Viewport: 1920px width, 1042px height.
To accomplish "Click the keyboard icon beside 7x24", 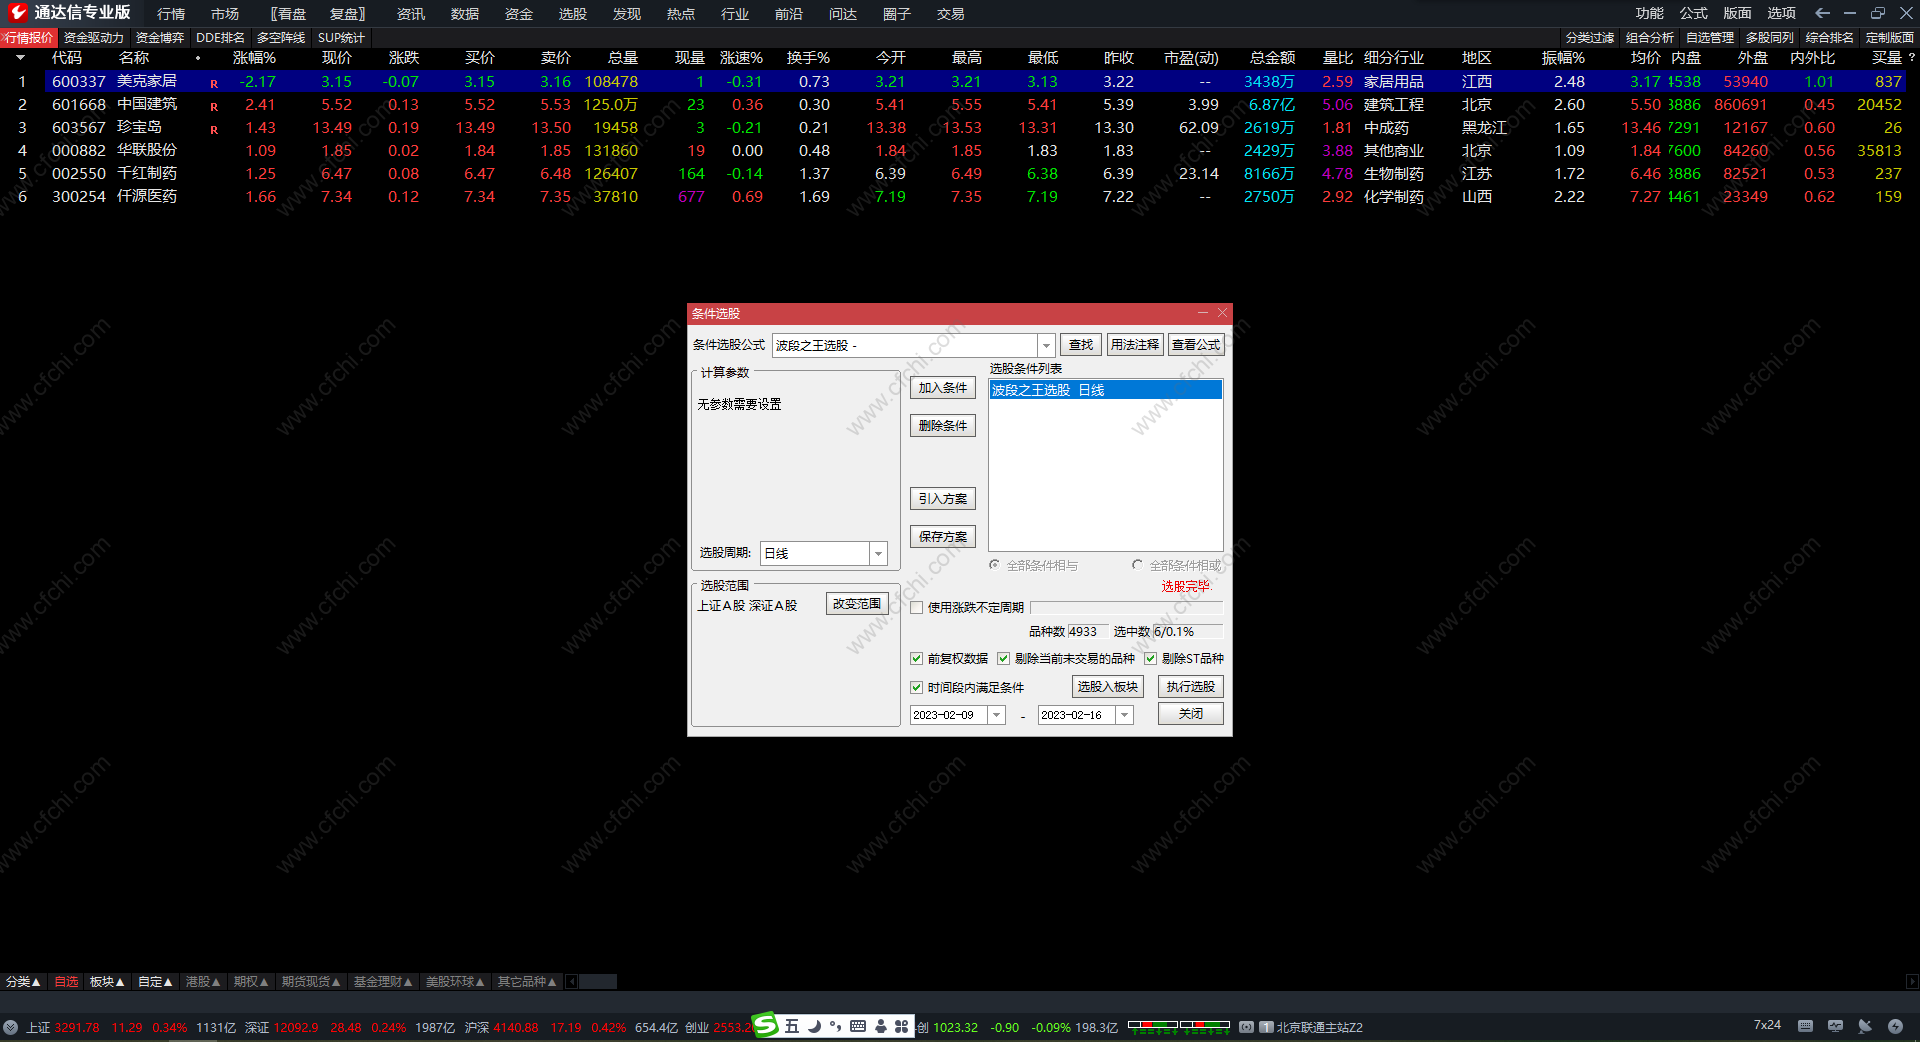I will (x=1805, y=1026).
